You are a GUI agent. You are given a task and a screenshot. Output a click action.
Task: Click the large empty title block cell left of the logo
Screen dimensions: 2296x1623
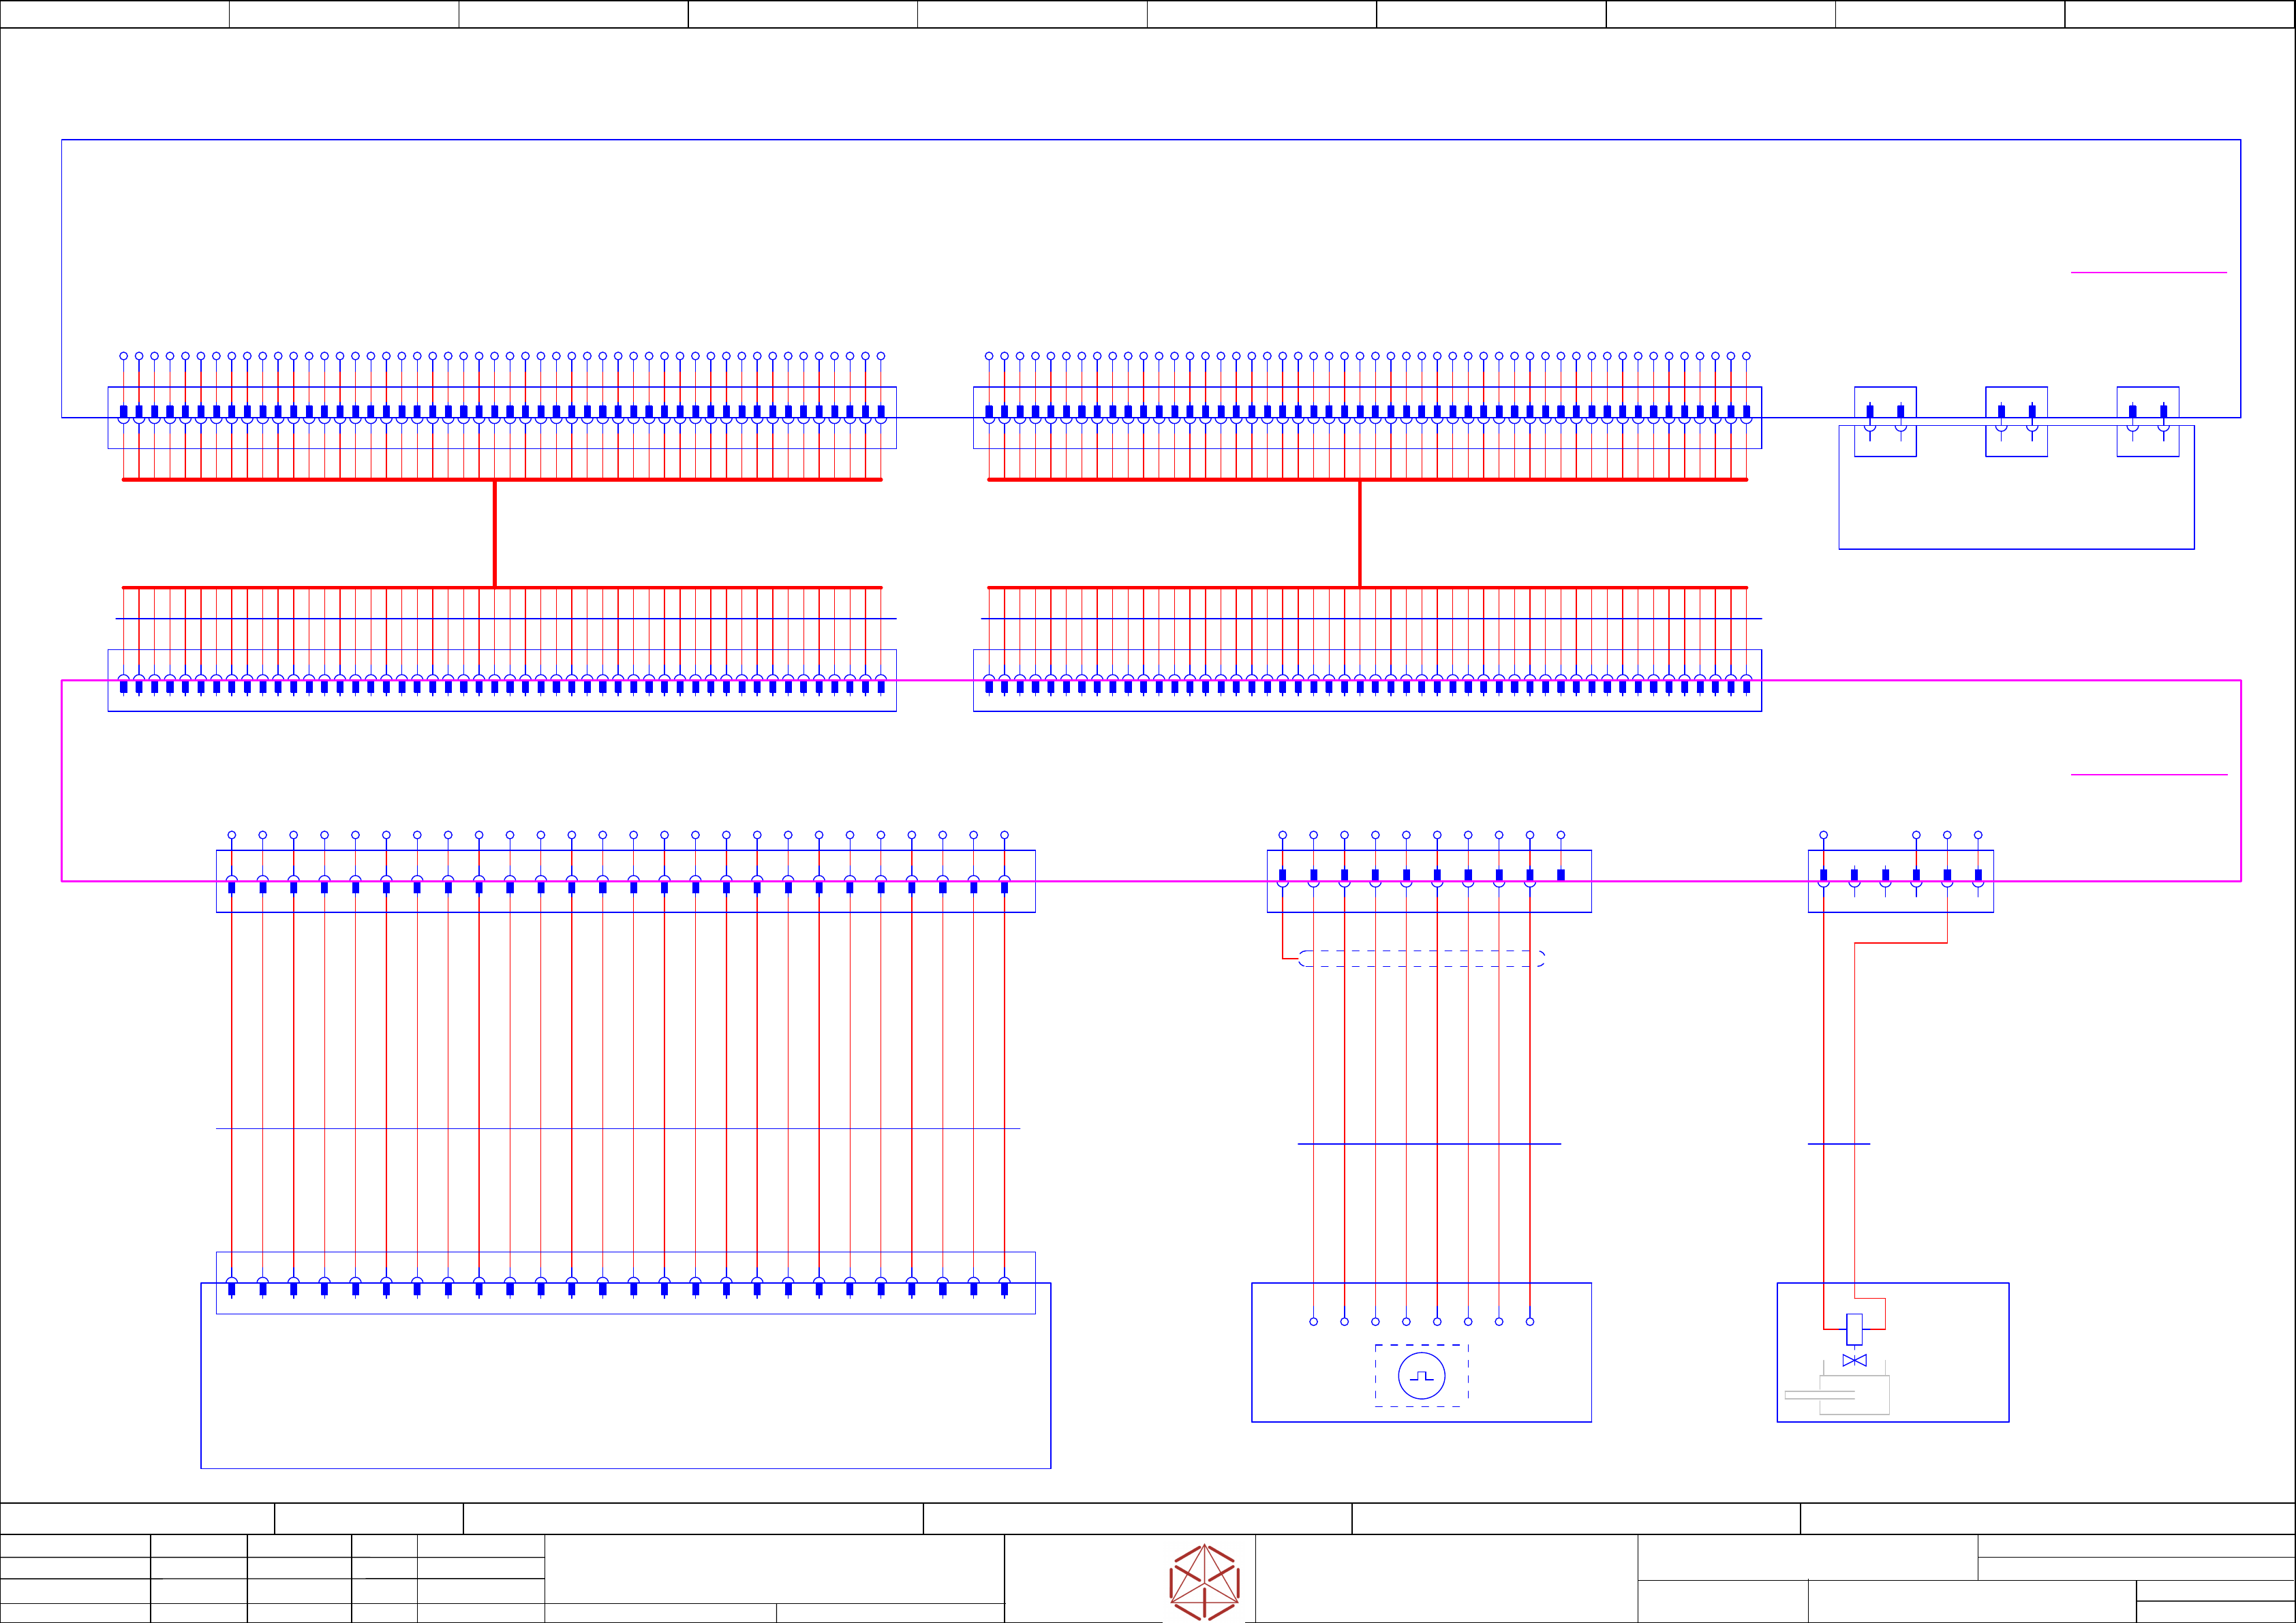tap(774, 1568)
